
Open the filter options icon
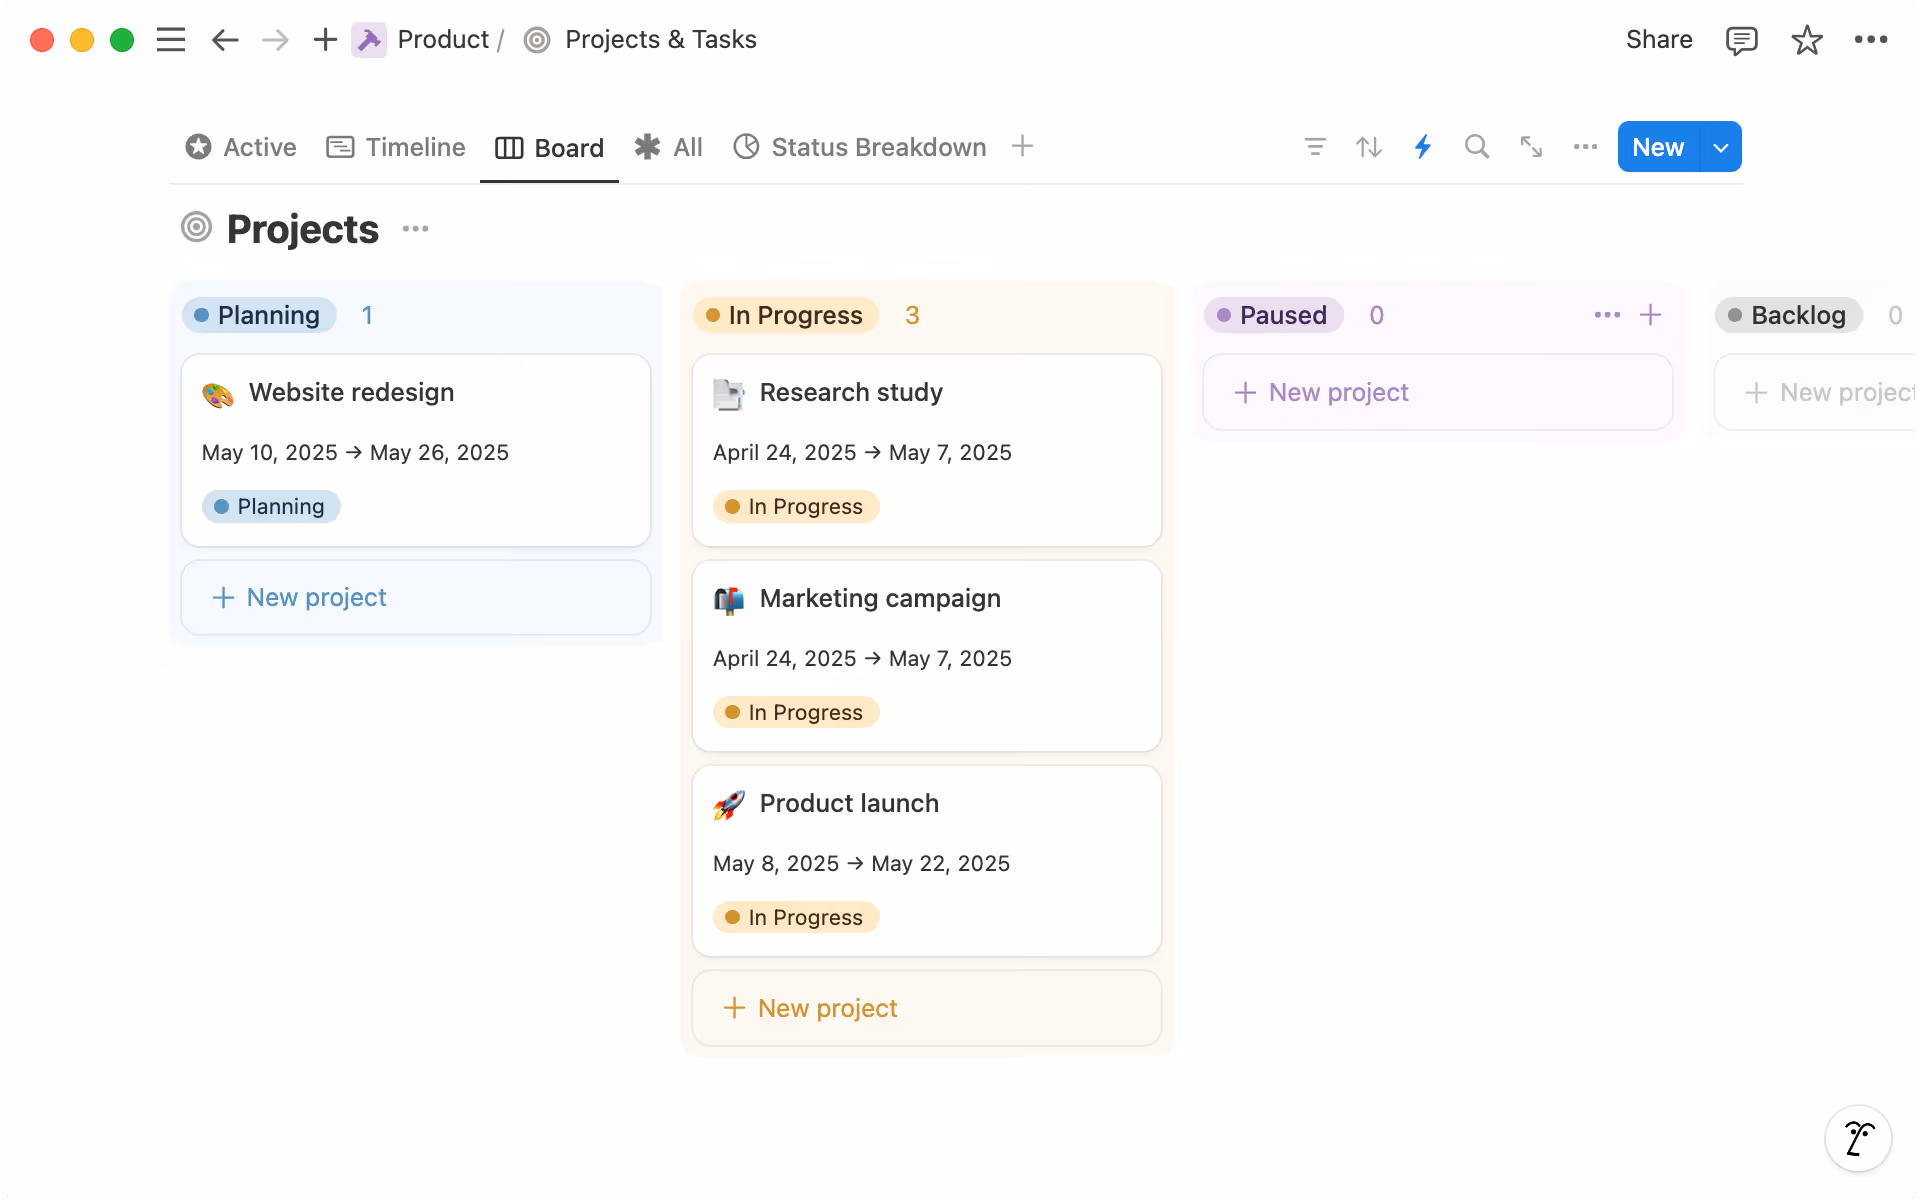1315,147
